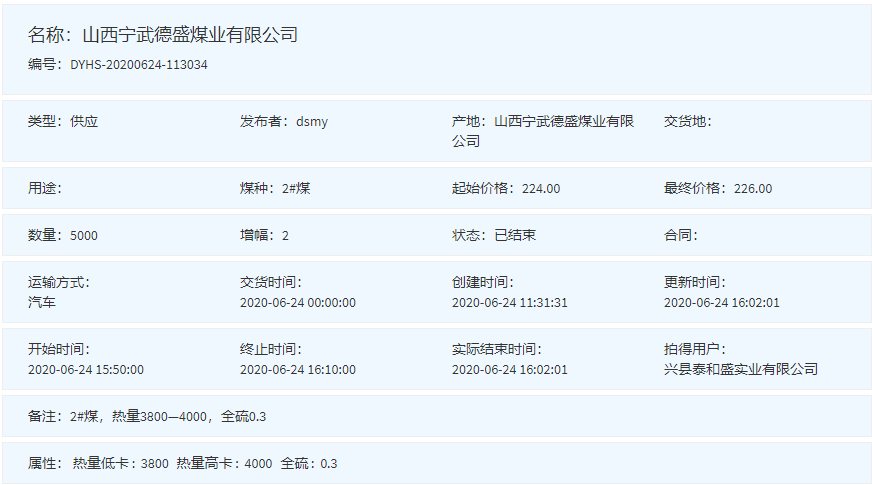This screenshot has width=872, height=485.
Task: Click the 状态 value 已结束
Action: coord(515,236)
